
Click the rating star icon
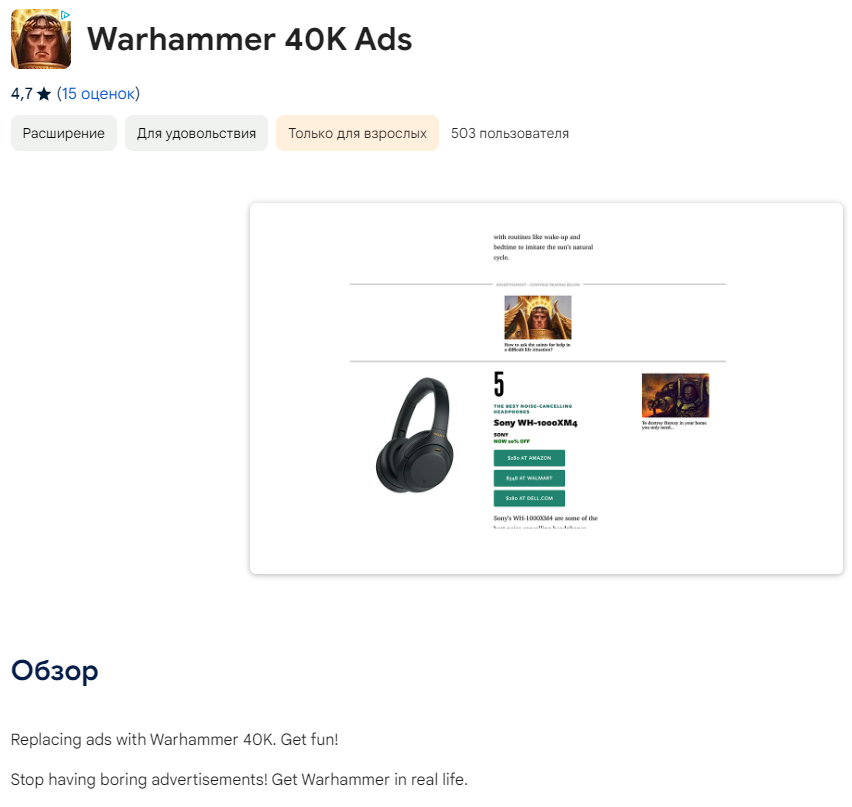pyautogui.click(x=44, y=94)
